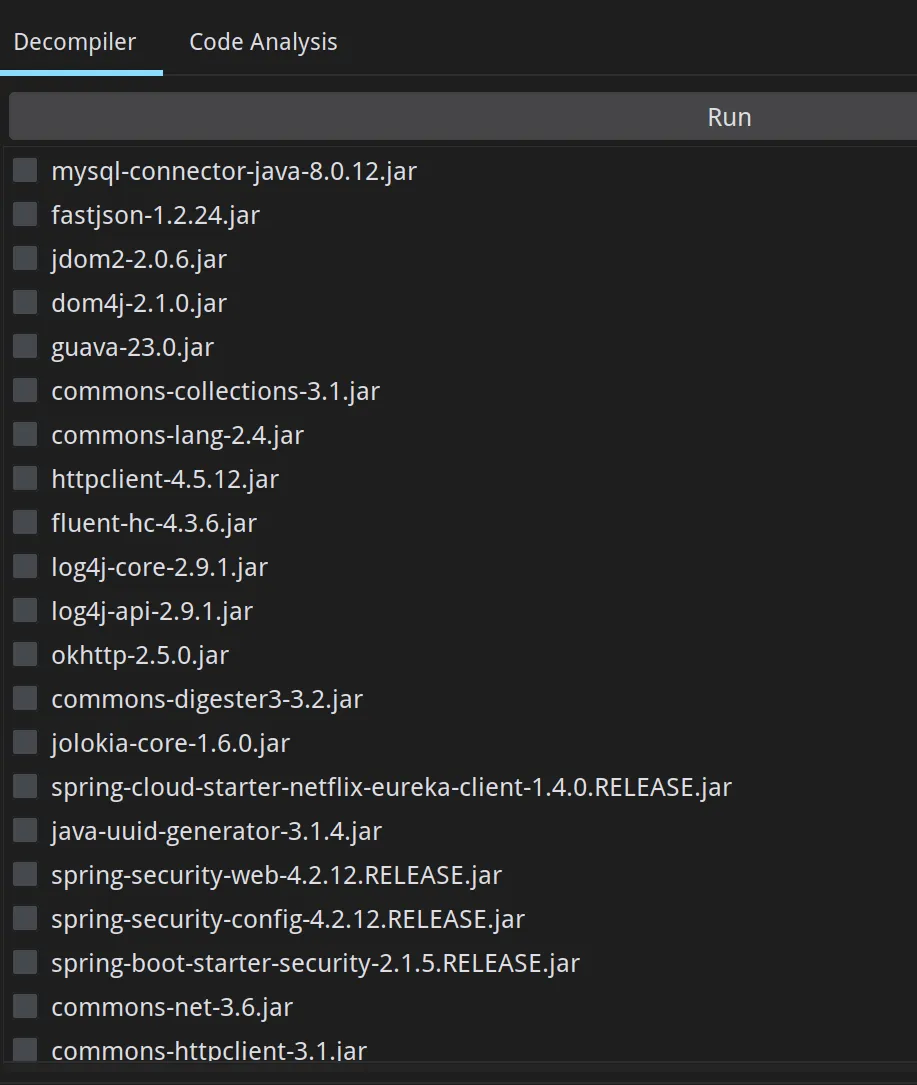Check the java-uuid-generator-3.1.4.jar checkbox
This screenshot has width=917, height=1085.
tap(25, 831)
